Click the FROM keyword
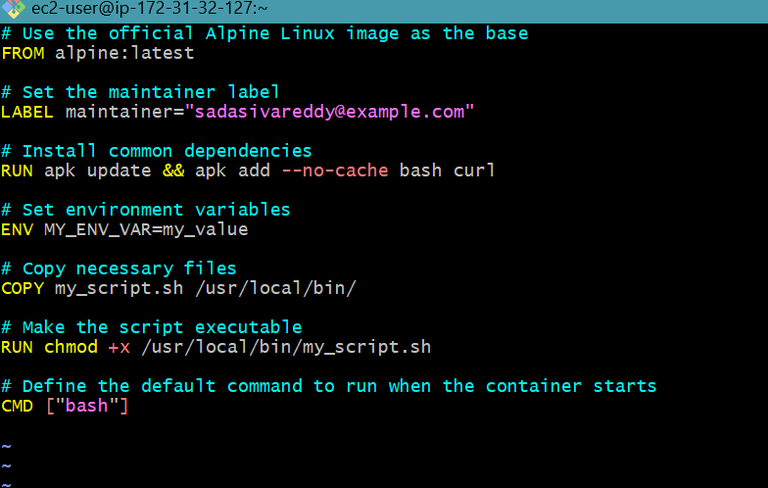This screenshot has width=768, height=488. (x=23, y=53)
